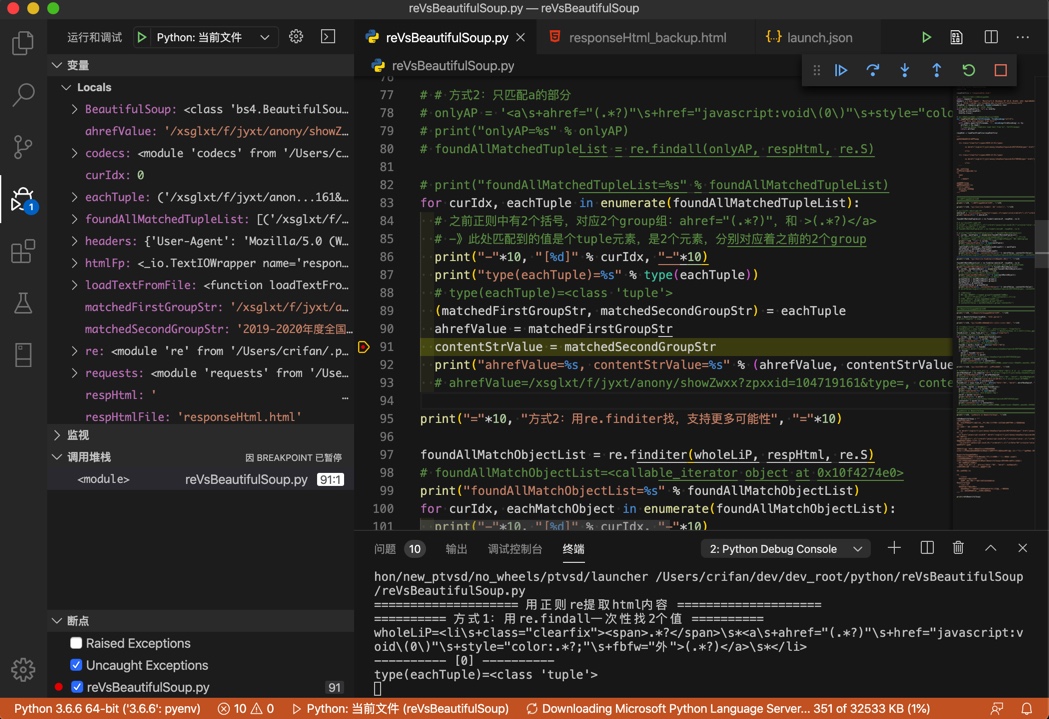Screen dimensions: 1049x719
Task: Restart the debug session
Action: coord(968,70)
